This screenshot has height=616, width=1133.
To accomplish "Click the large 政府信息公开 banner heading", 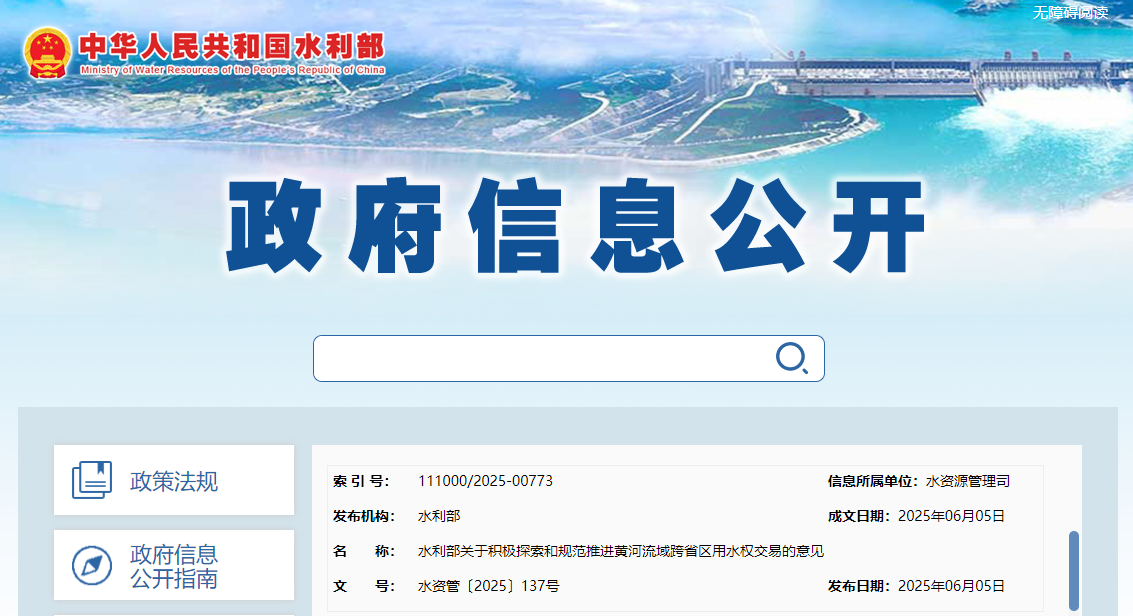I will pos(575,228).
